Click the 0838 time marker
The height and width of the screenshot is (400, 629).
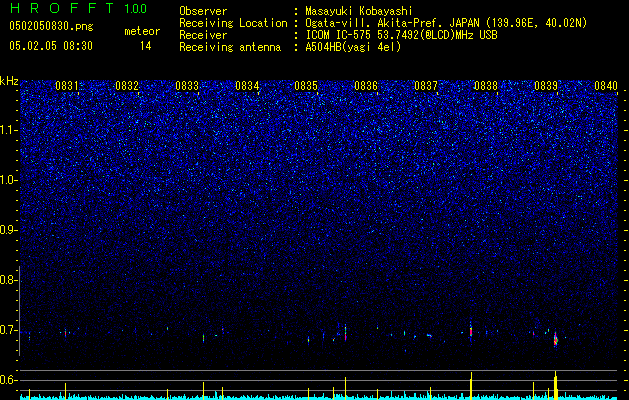(x=485, y=86)
